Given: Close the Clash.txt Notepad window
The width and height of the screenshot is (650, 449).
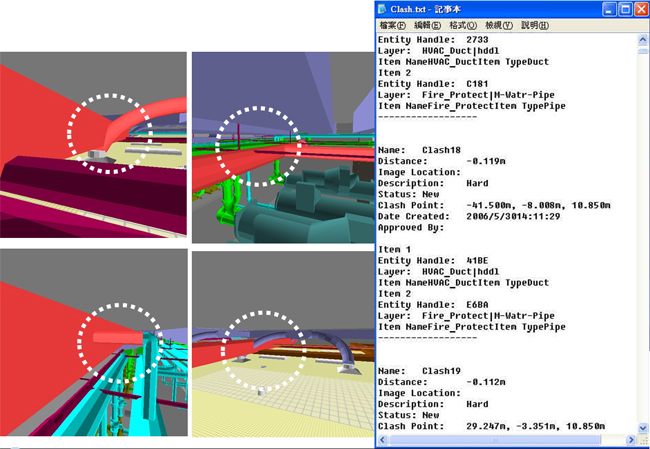Looking at the screenshot, I should click(x=641, y=9).
